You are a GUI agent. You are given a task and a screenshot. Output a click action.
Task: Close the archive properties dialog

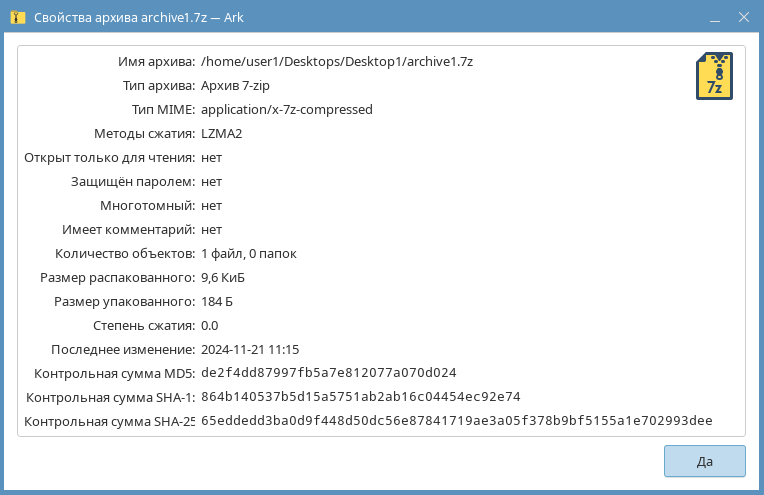744,19
